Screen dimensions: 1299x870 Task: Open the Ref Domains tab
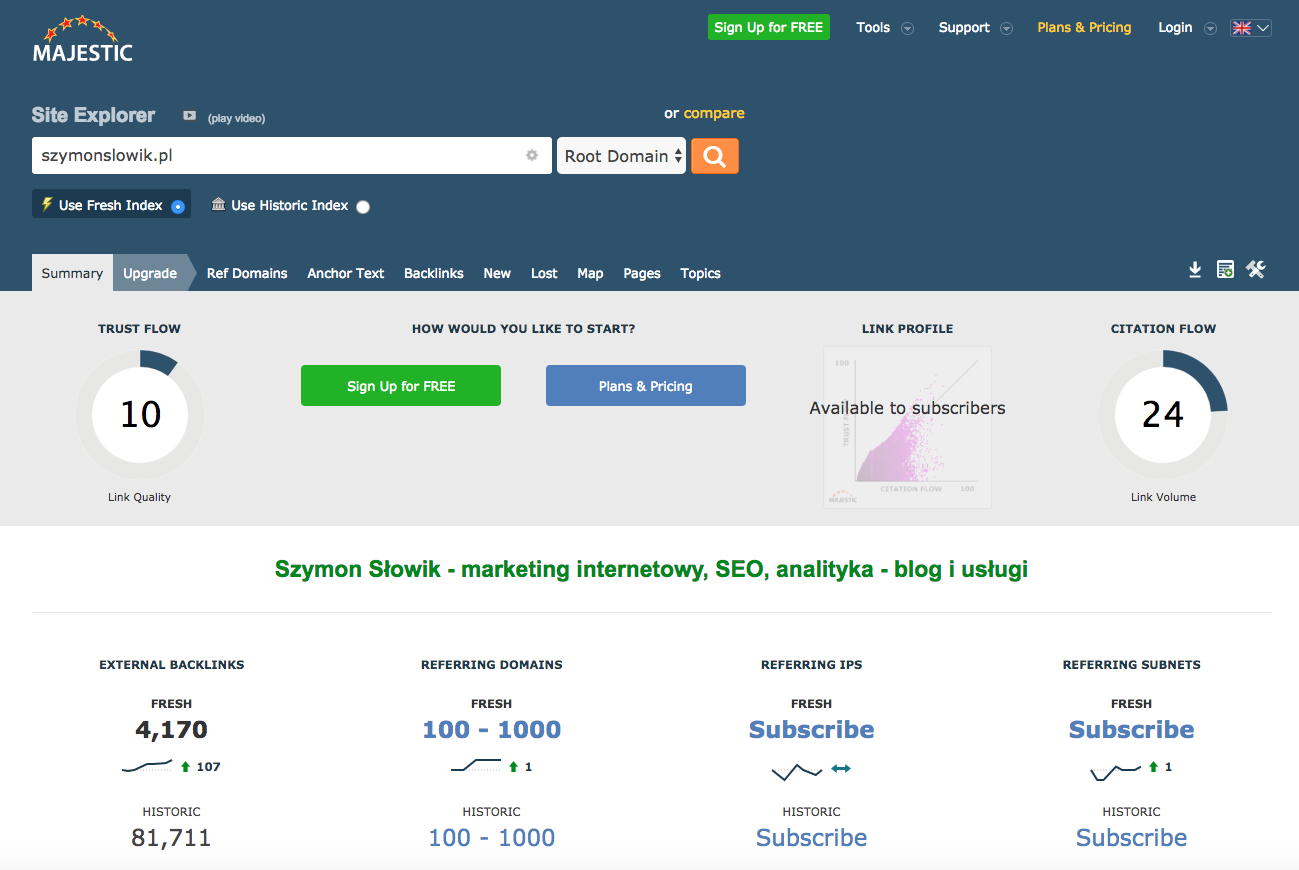pyautogui.click(x=247, y=273)
